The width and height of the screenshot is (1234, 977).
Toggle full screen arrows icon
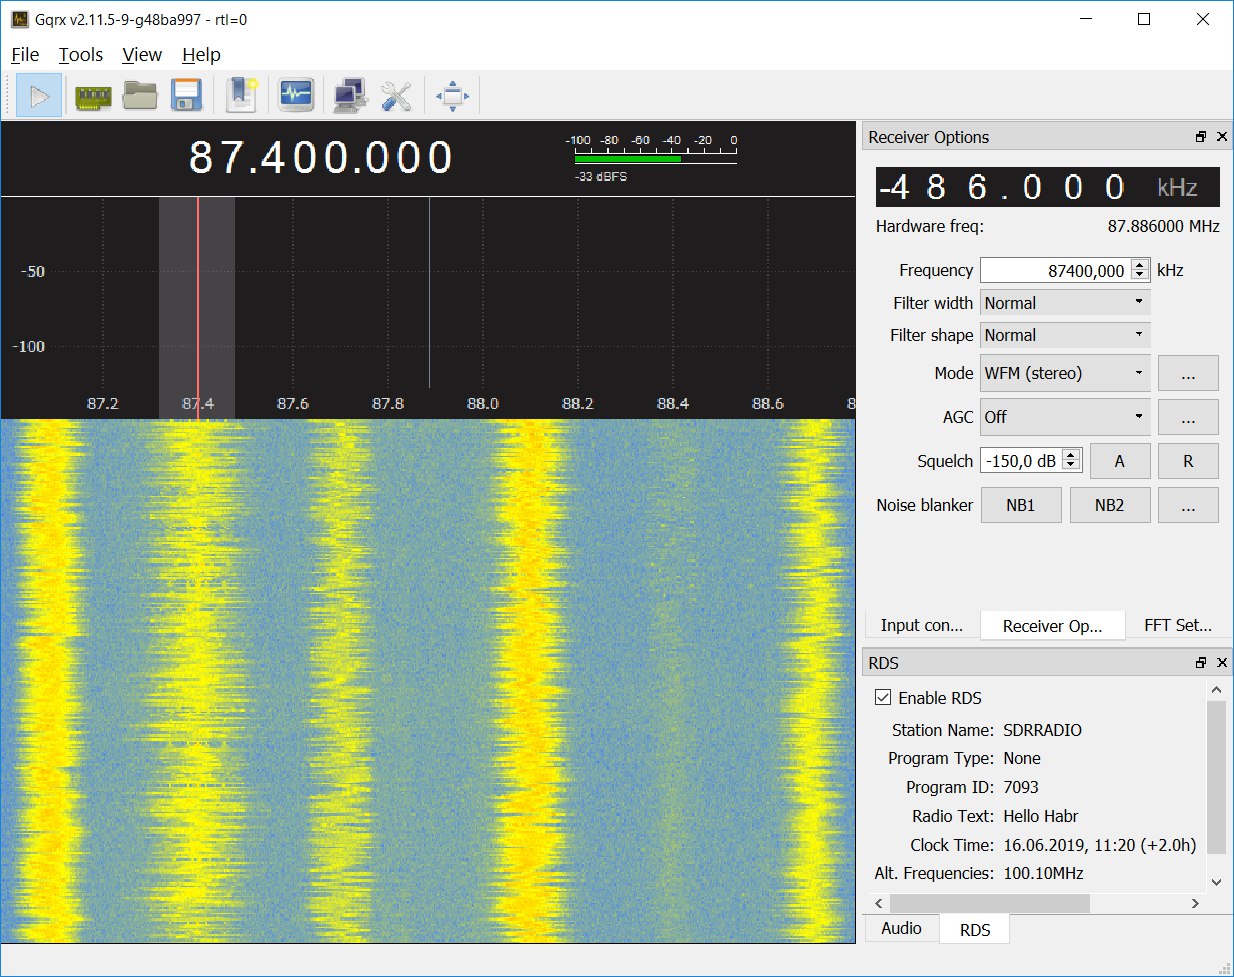click(452, 96)
